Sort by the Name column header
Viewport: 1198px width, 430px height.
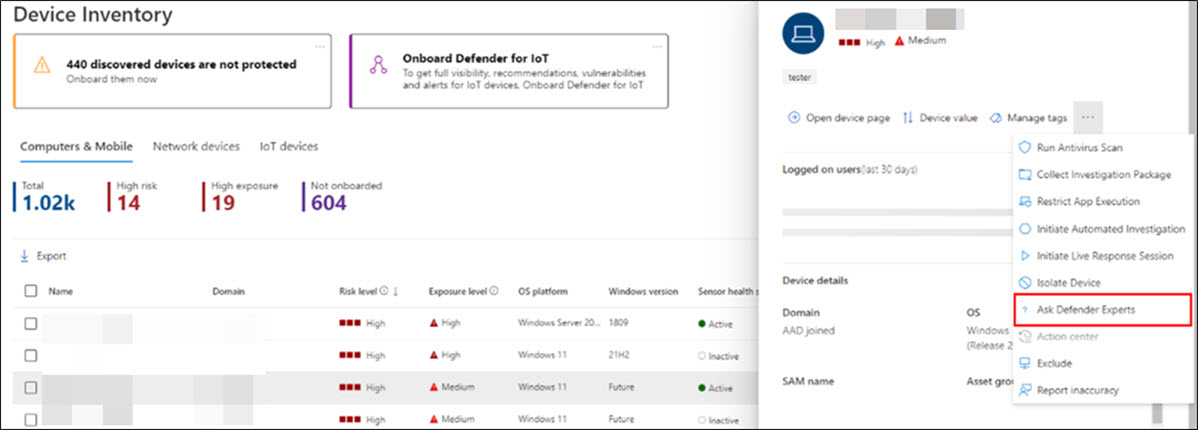(61, 291)
